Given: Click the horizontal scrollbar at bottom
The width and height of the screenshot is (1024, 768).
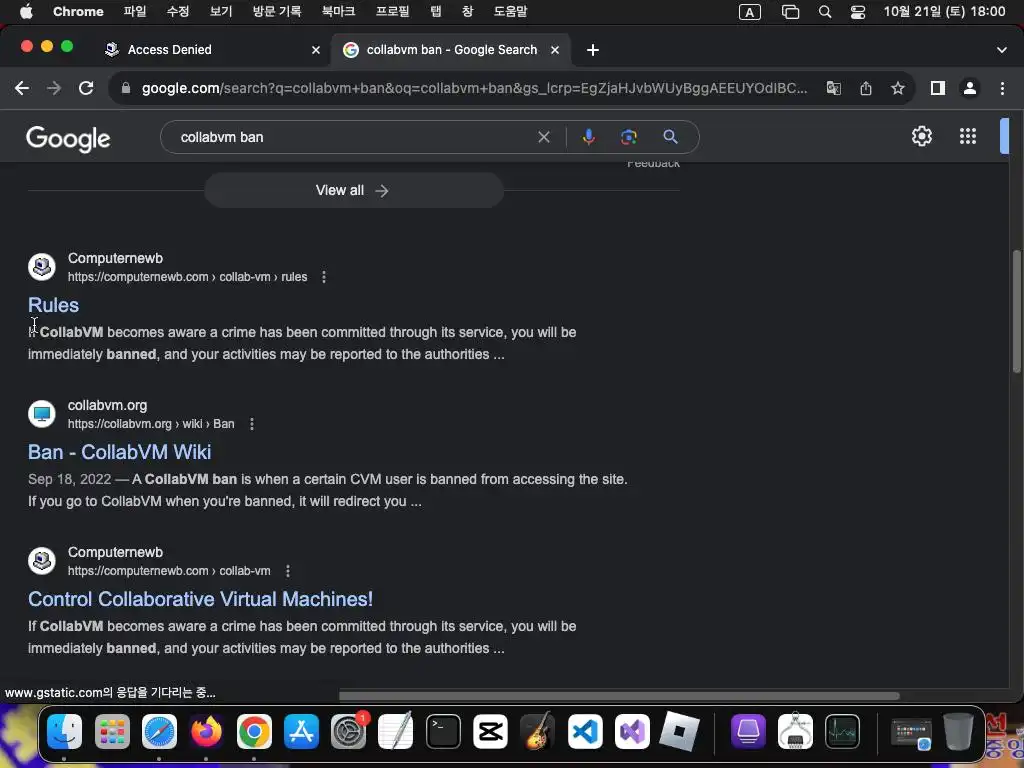Looking at the screenshot, I should pos(618,696).
